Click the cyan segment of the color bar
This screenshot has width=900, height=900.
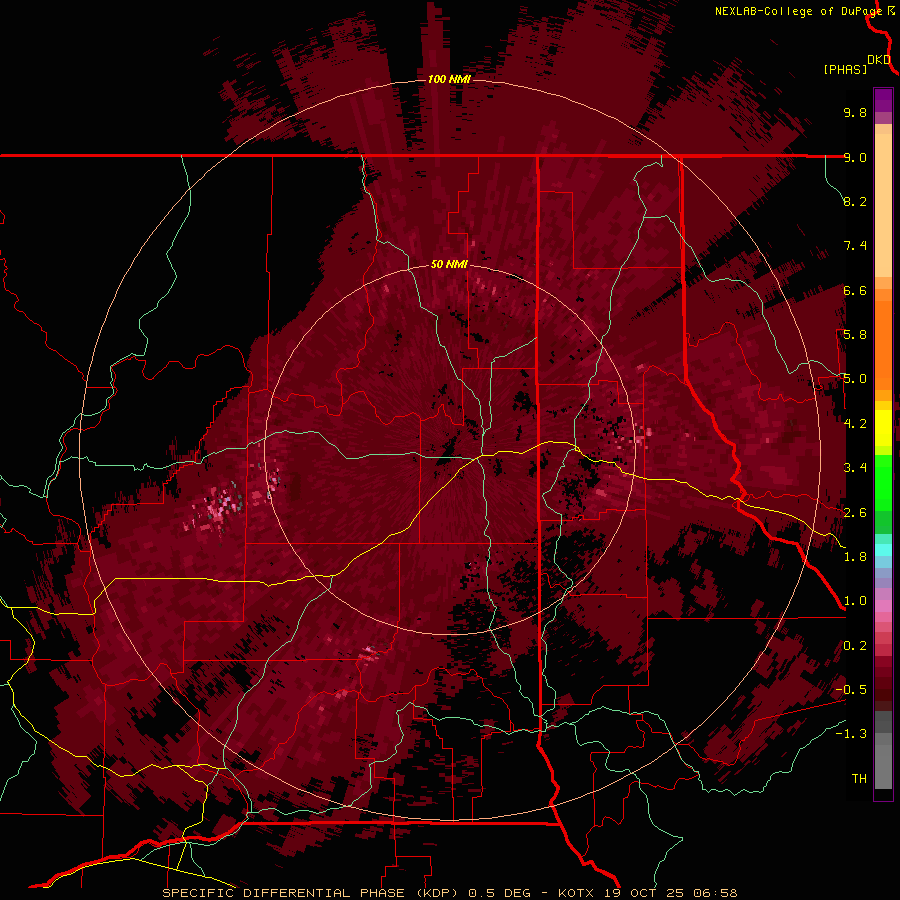click(883, 550)
